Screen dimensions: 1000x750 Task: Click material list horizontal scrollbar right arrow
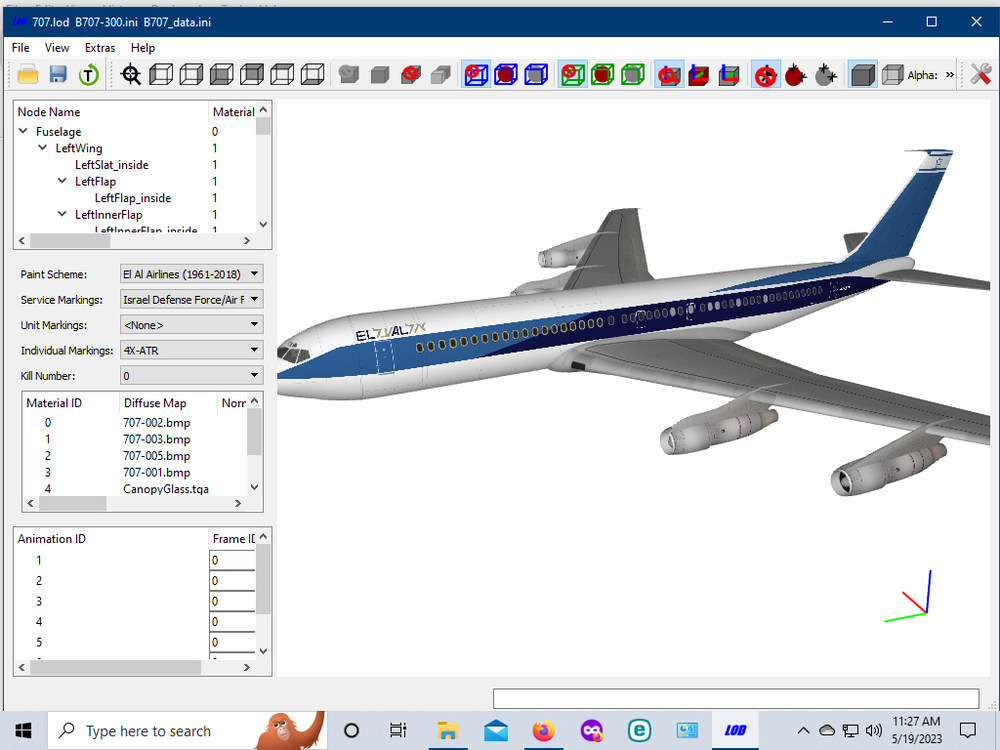pos(238,503)
